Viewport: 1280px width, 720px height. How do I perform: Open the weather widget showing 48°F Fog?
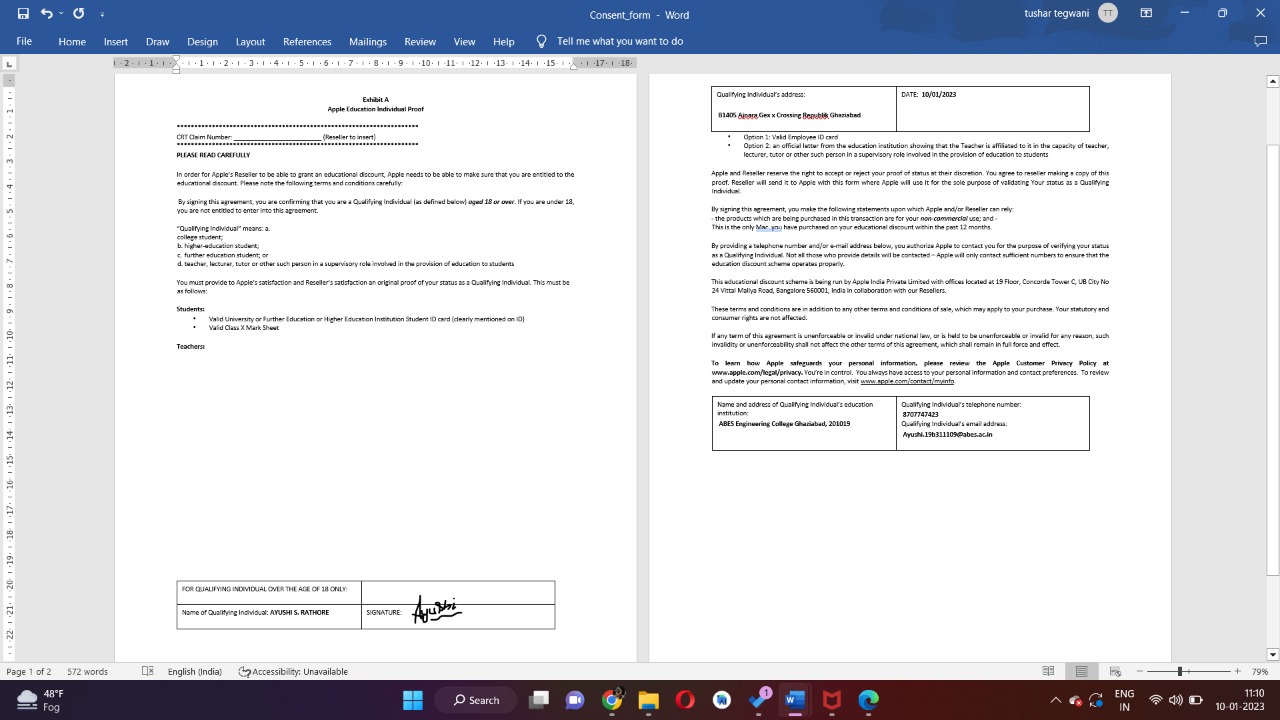click(x=40, y=700)
